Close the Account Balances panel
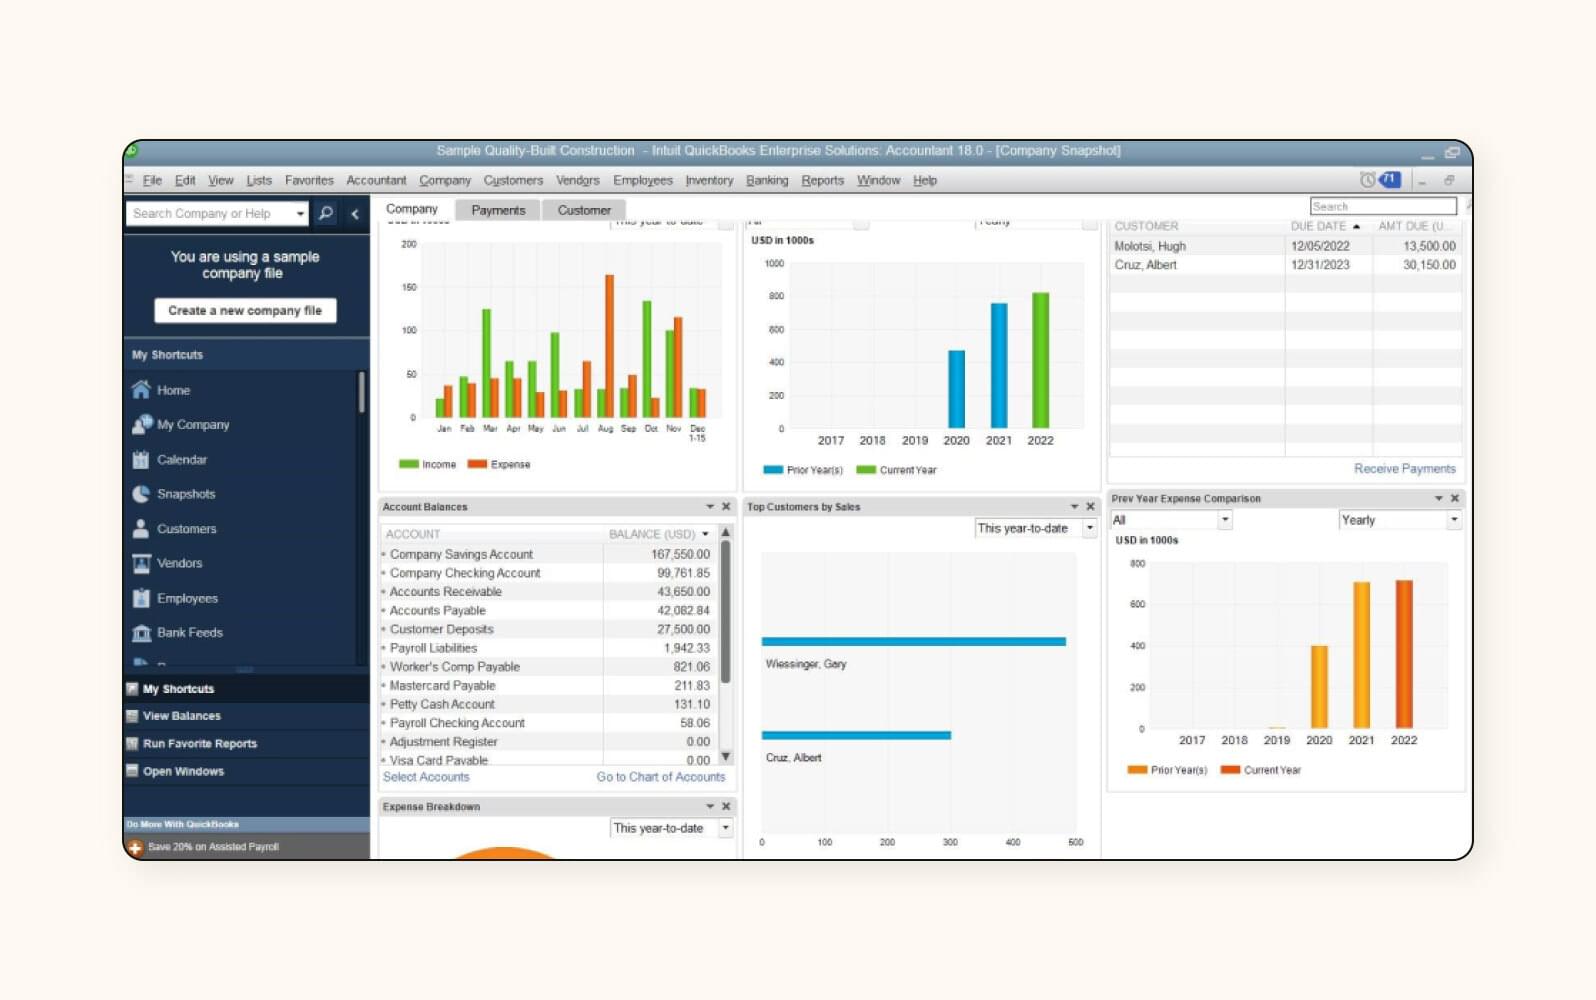 pos(726,507)
